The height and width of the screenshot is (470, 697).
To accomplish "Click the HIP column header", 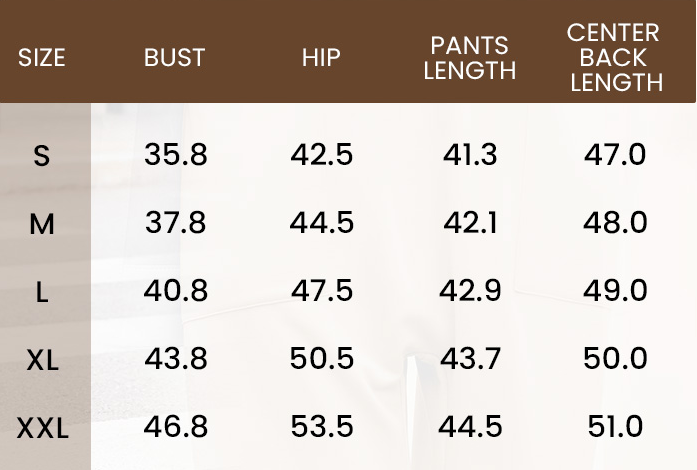I will pyautogui.click(x=321, y=58).
